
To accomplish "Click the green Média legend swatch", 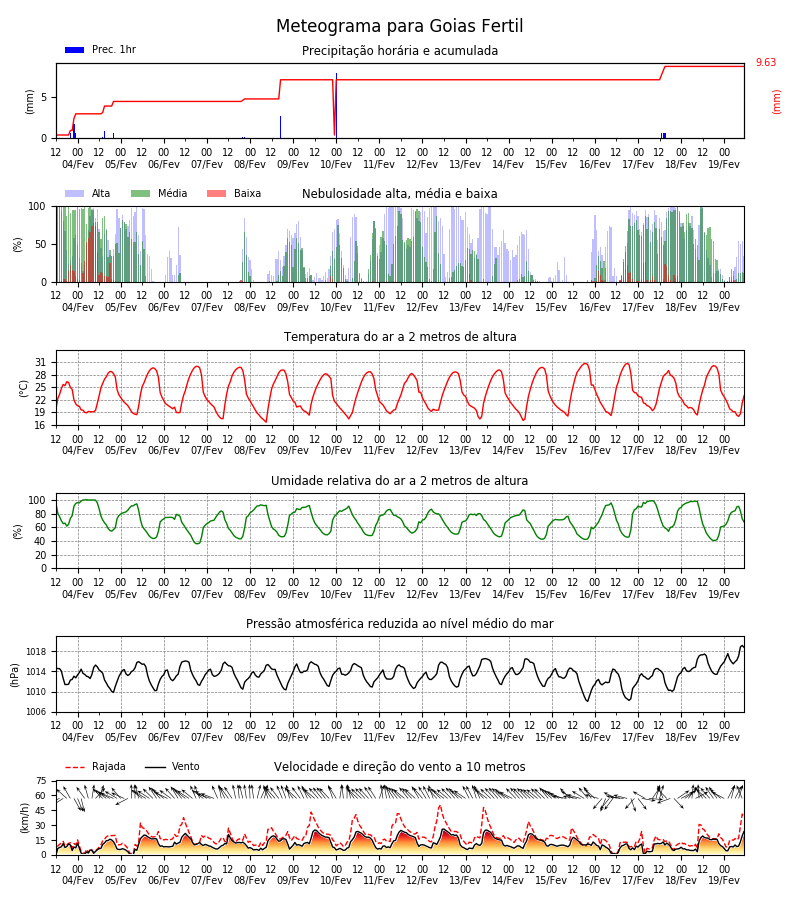I will tap(141, 193).
